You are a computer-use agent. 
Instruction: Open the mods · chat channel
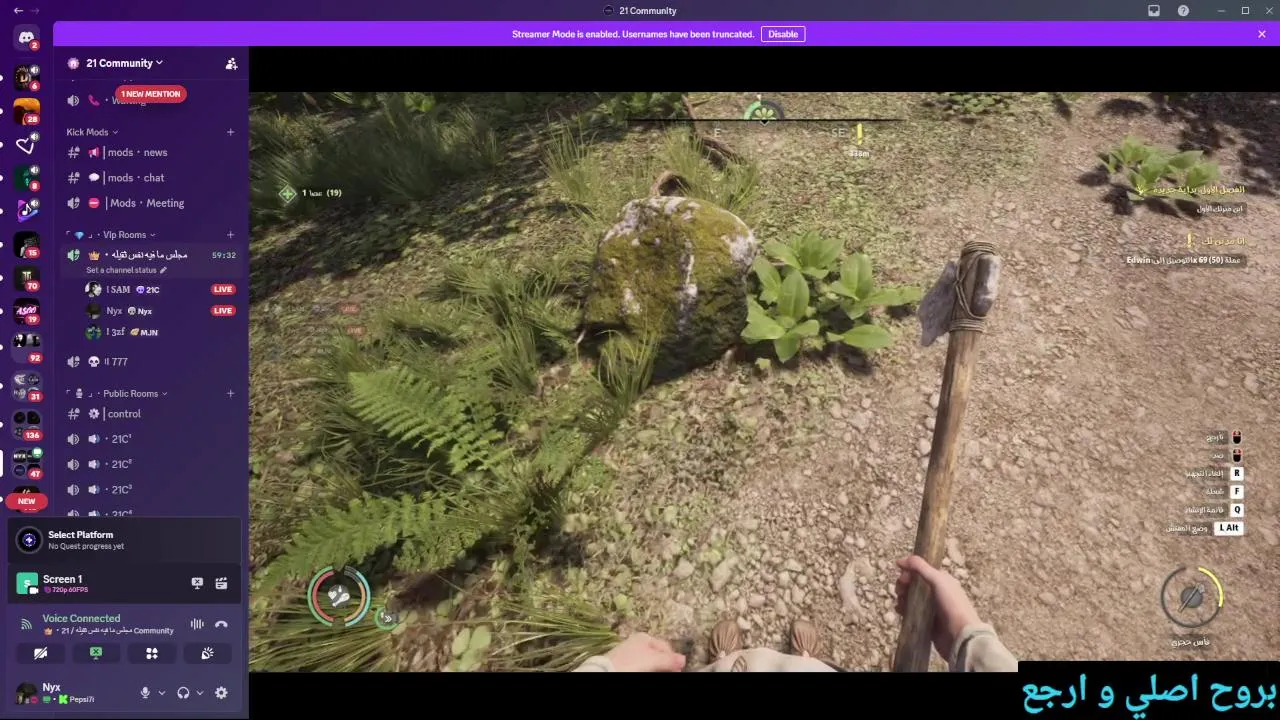point(152,178)
